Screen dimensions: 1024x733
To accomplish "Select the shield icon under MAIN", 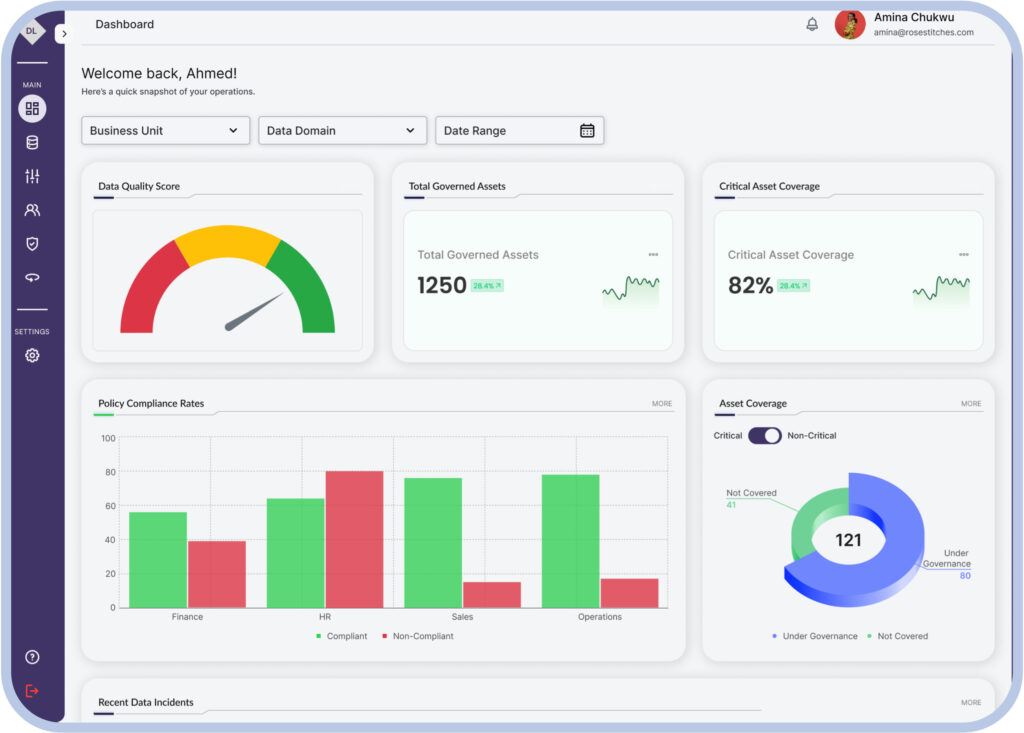I will click(x=31, y=243).
